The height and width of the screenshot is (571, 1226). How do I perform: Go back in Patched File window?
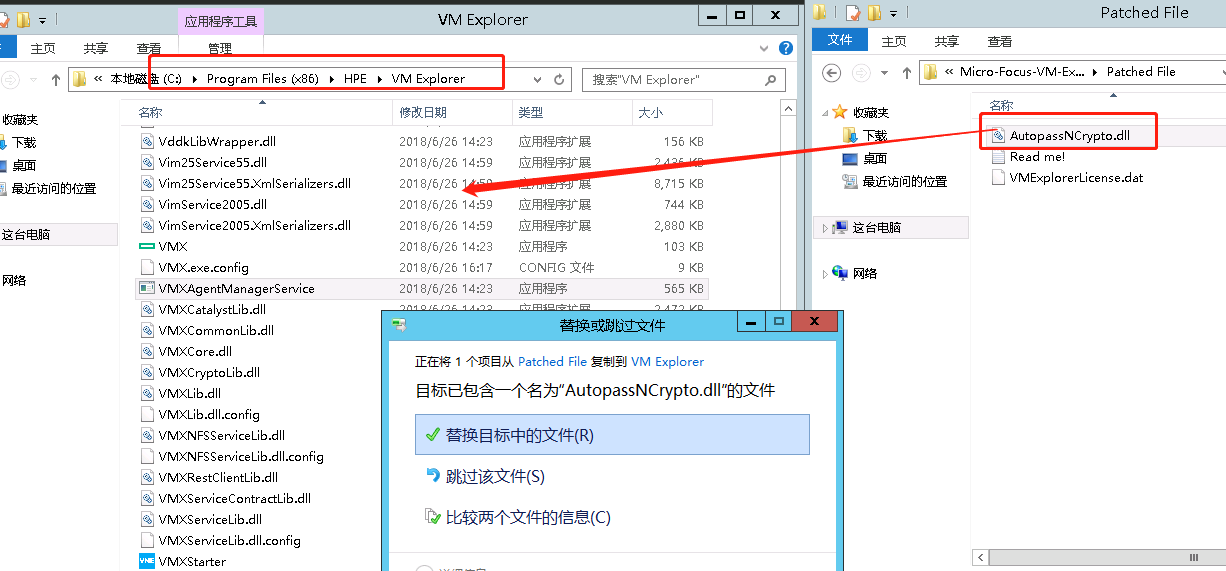[832, 72]
